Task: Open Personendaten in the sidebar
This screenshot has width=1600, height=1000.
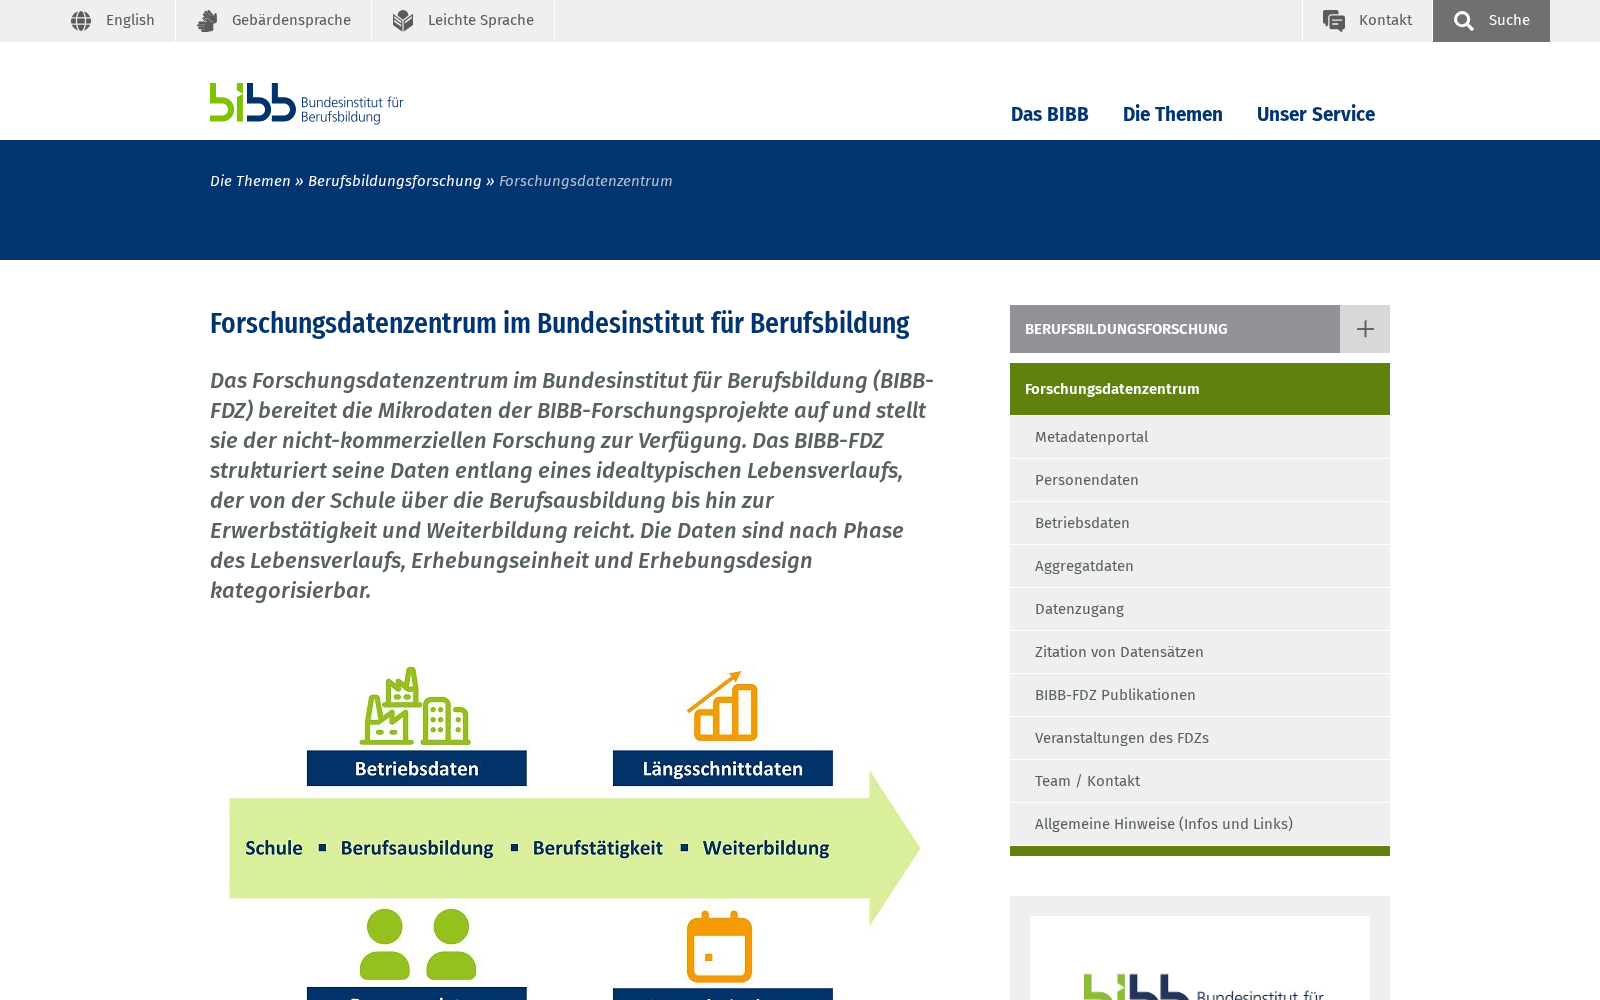Action: coord(1200,480)
